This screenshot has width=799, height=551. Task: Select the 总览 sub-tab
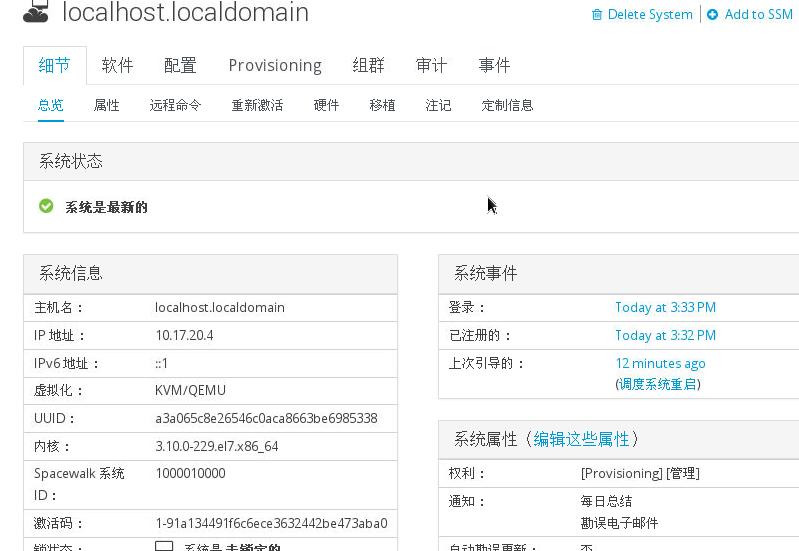pyautogui.click(x=50, y=105)
